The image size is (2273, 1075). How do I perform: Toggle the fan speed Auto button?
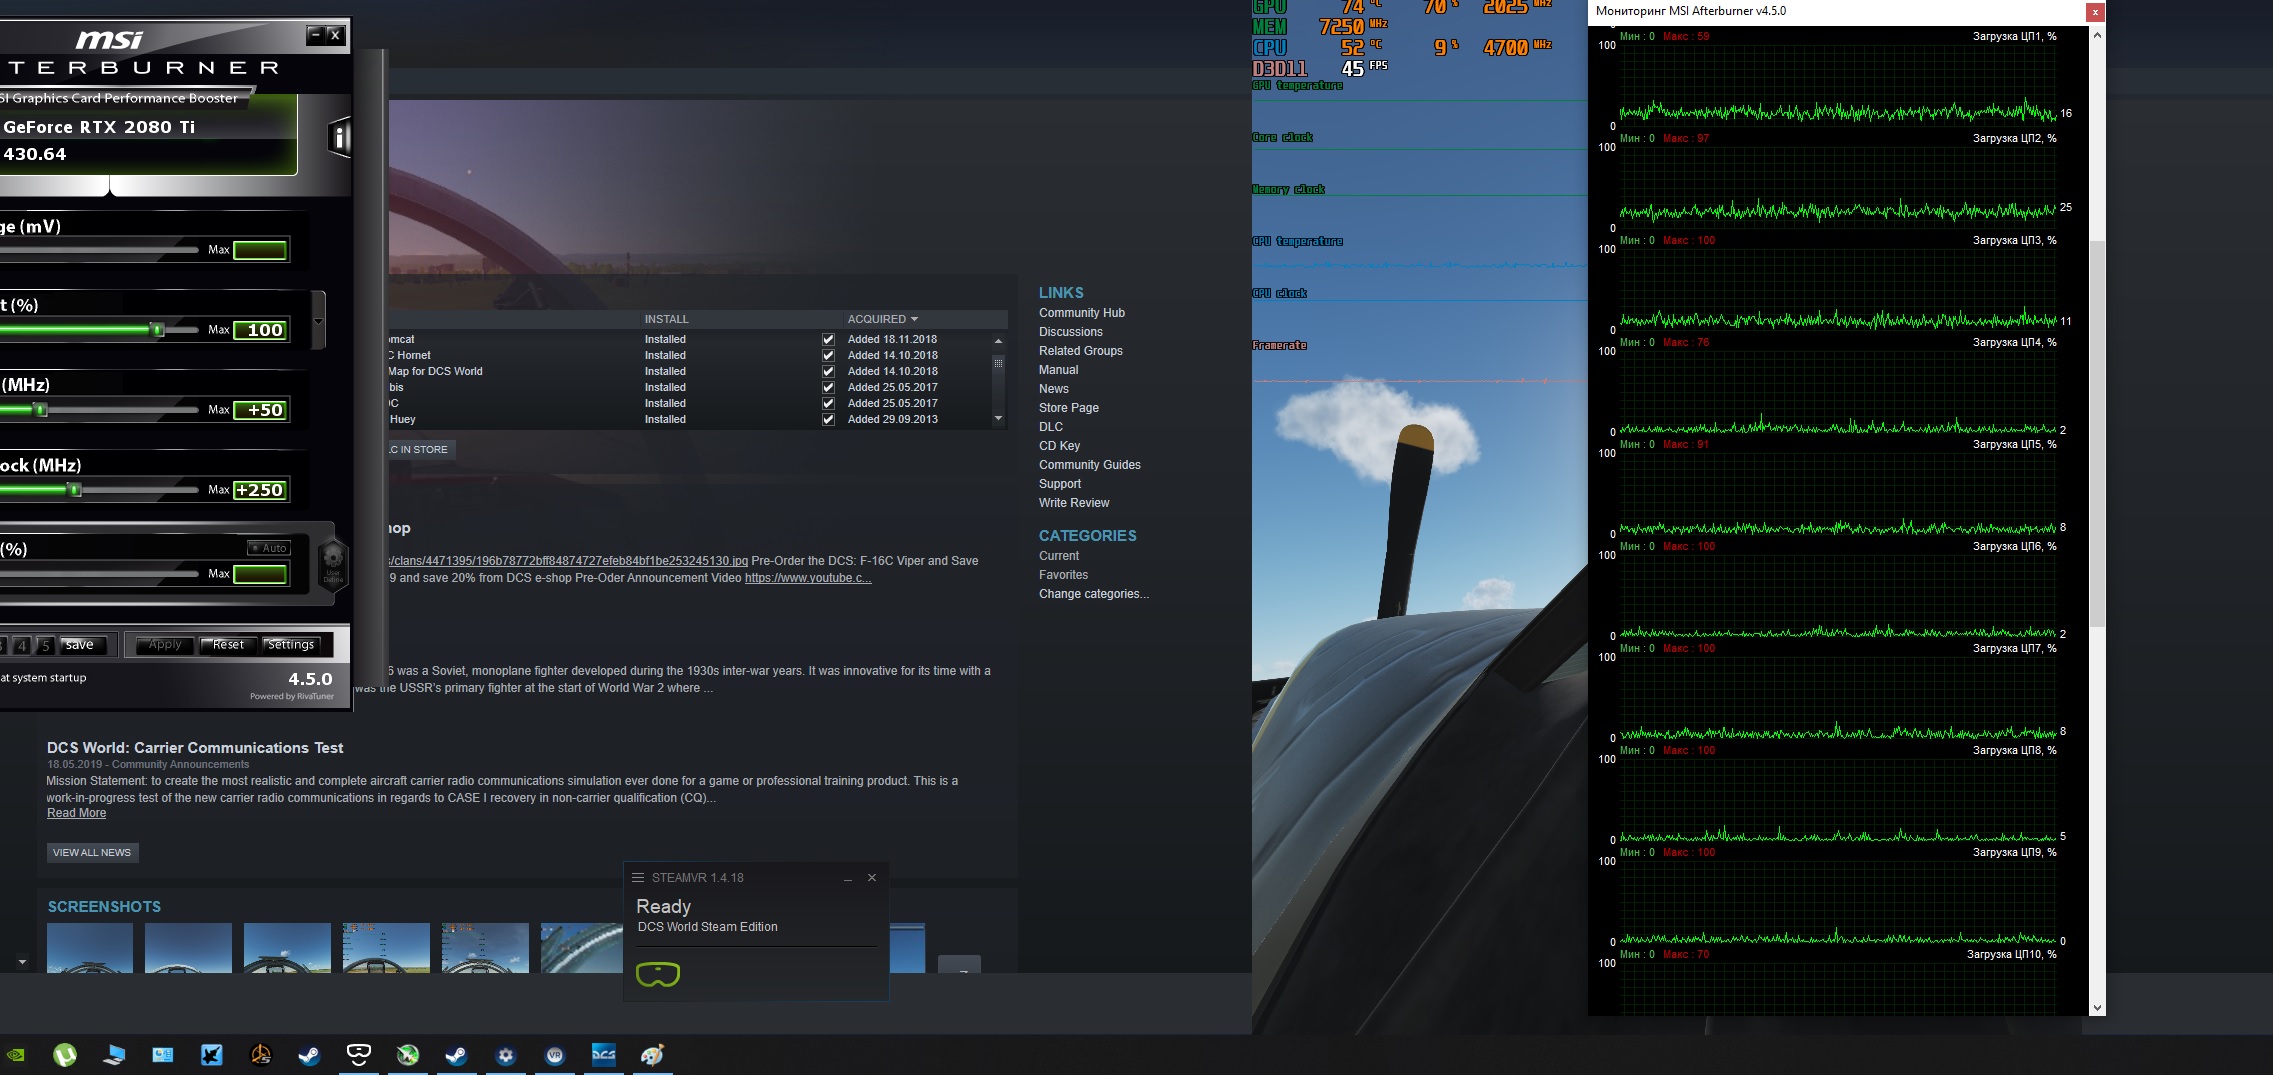[x=269, y=548]
